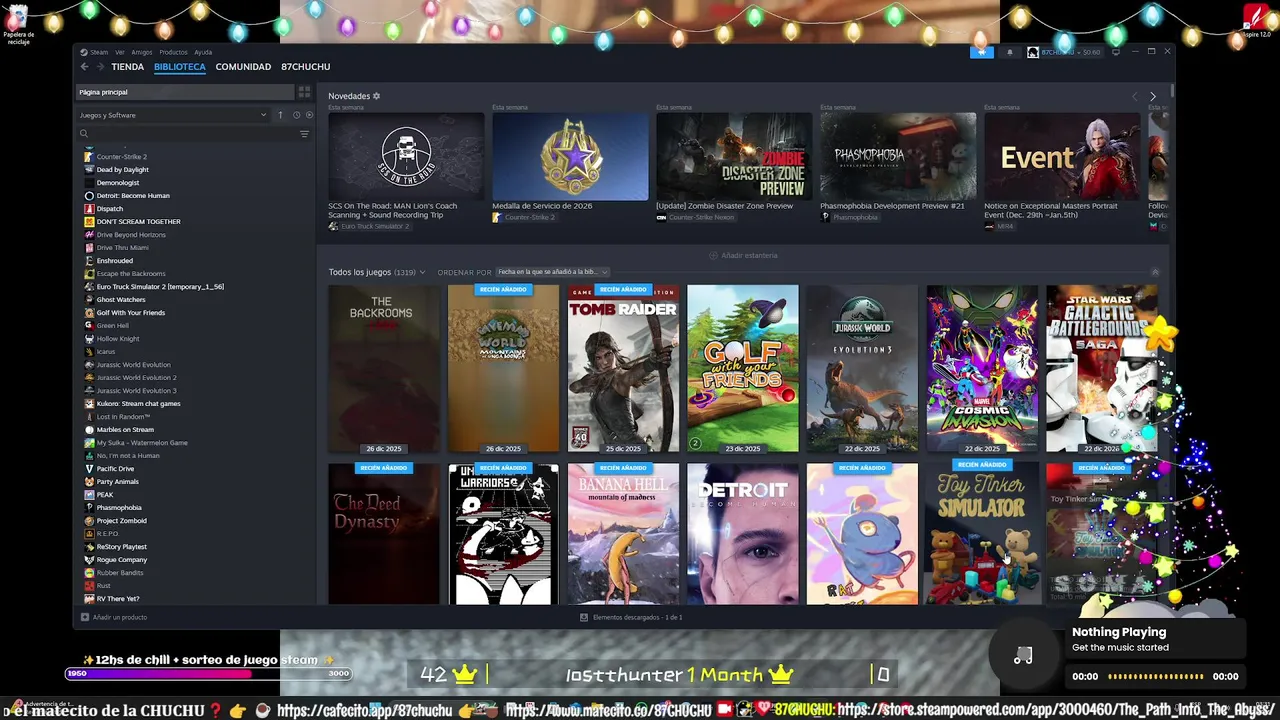Open the Steam menu
The image size is (1280, 720).
[96, 52]
